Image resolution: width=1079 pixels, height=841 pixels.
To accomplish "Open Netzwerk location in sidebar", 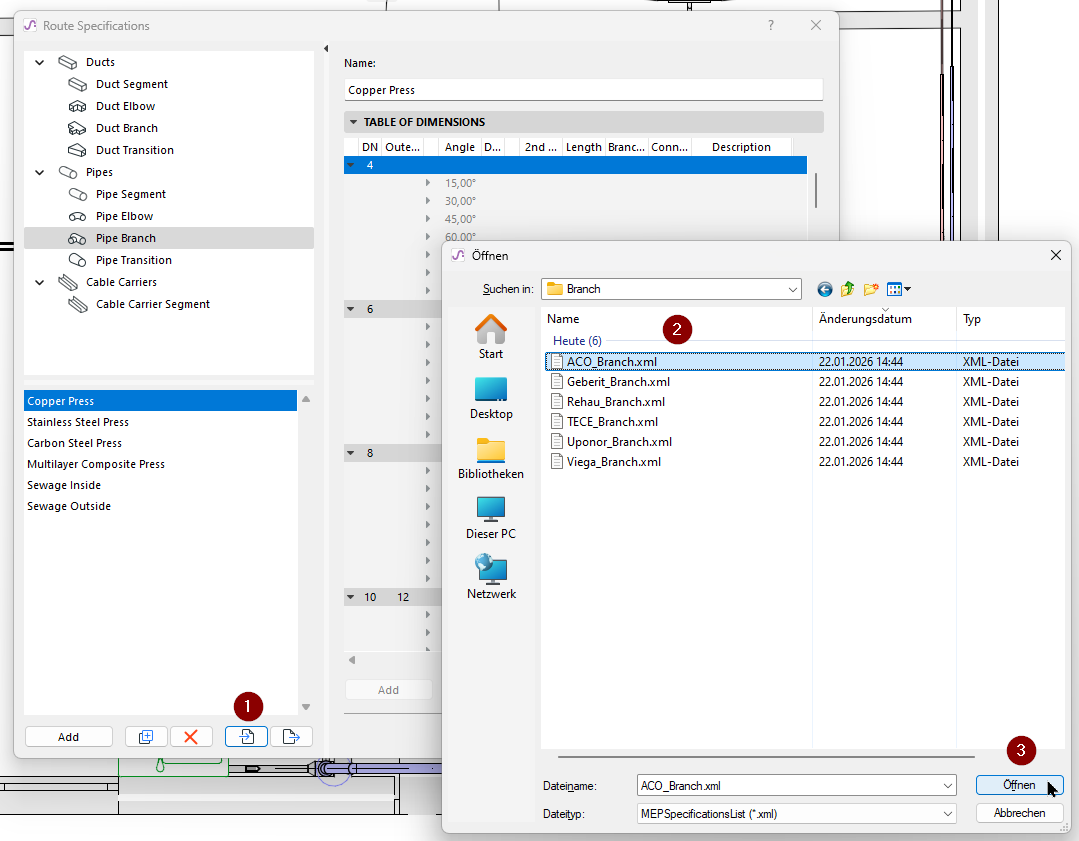I will 491,578.
